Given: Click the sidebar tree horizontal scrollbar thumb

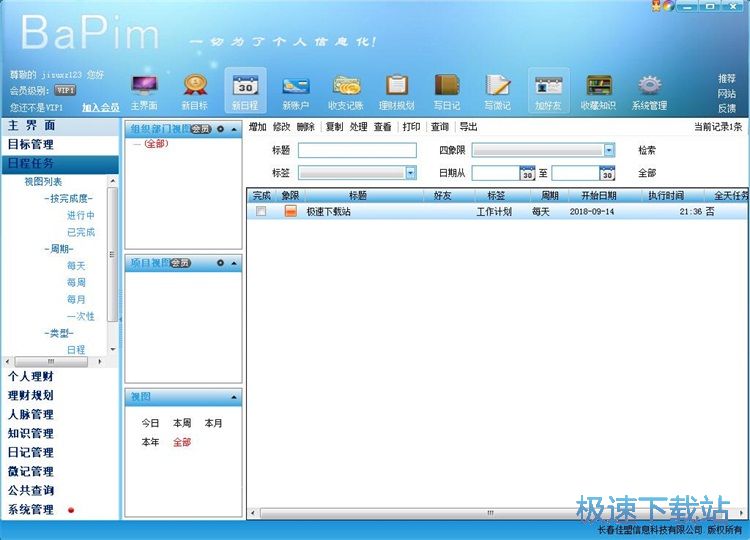Looking at the screenshot, I should click(x=51, y=362).
